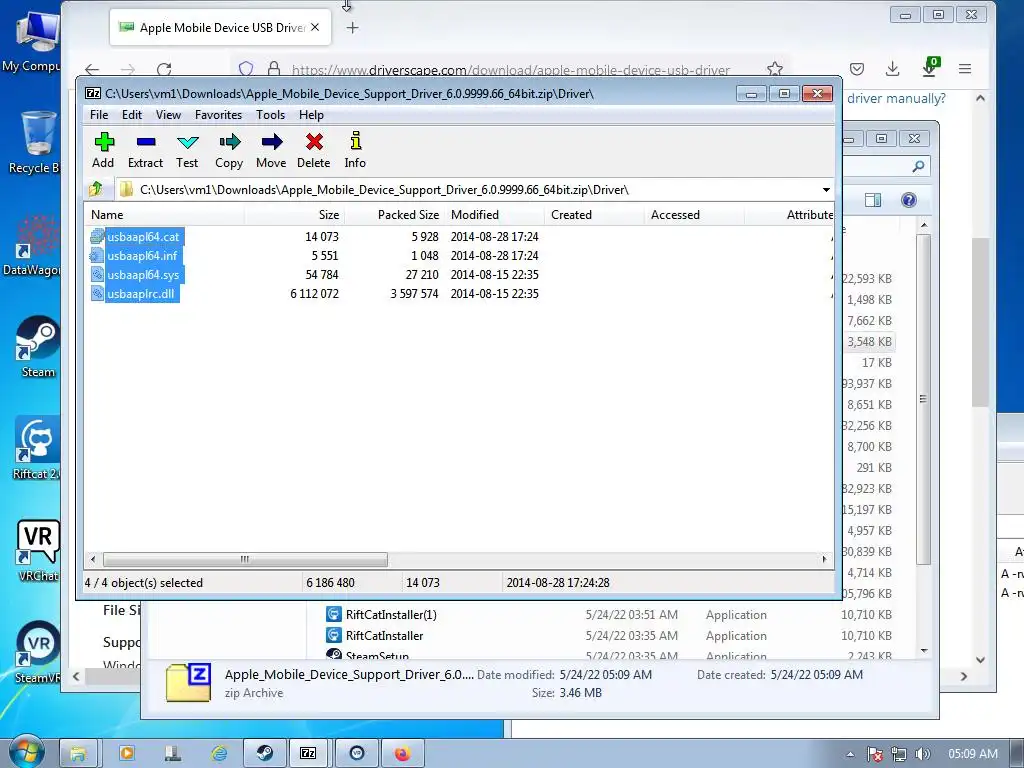Click the Explorer search magnifier icon
The image size is (1024, 768).
pyautogui.click(x=918, y=167)
